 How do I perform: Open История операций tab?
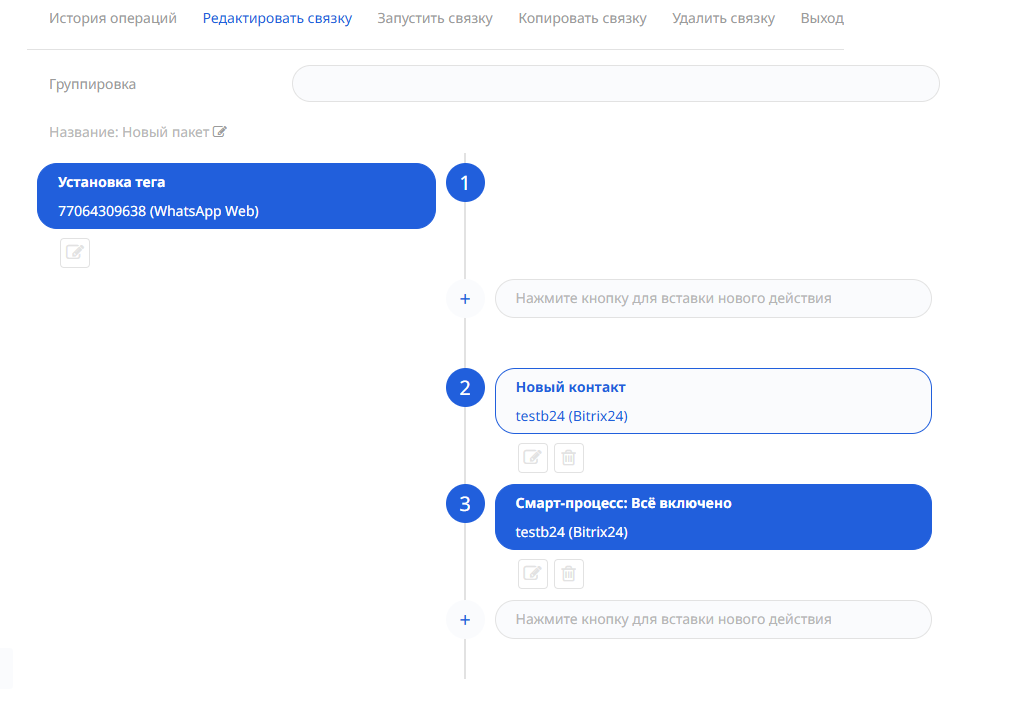[x=113, y=19]
